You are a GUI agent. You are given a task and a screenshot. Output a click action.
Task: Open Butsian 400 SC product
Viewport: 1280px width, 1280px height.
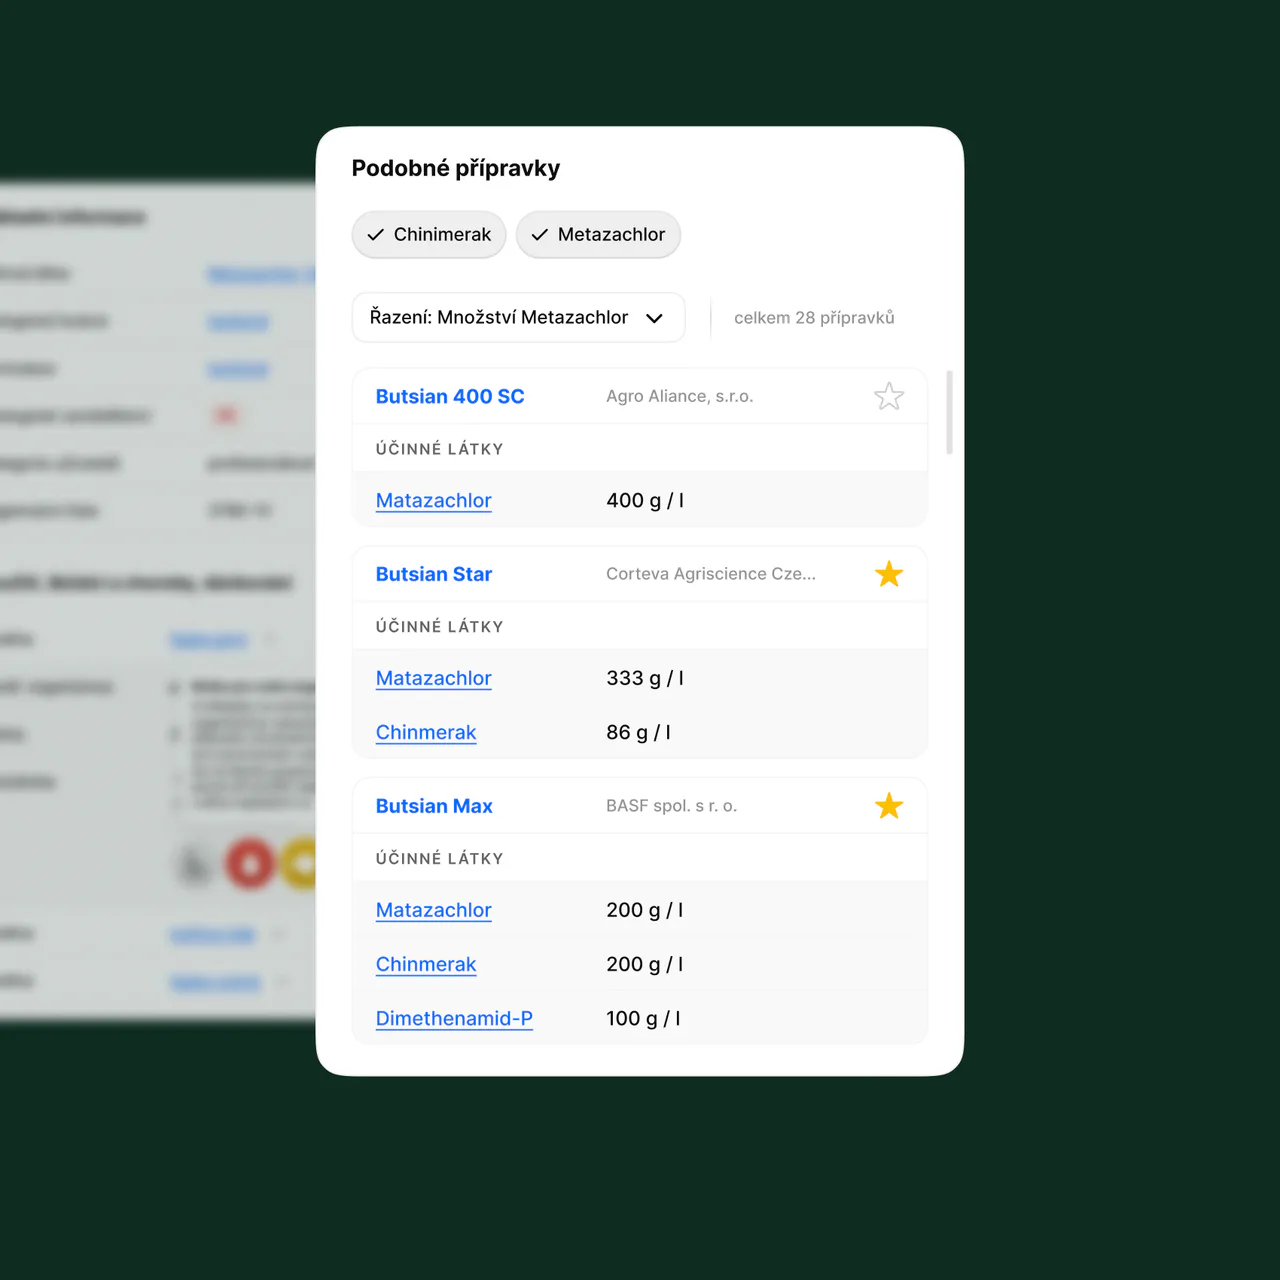point(450,397)
